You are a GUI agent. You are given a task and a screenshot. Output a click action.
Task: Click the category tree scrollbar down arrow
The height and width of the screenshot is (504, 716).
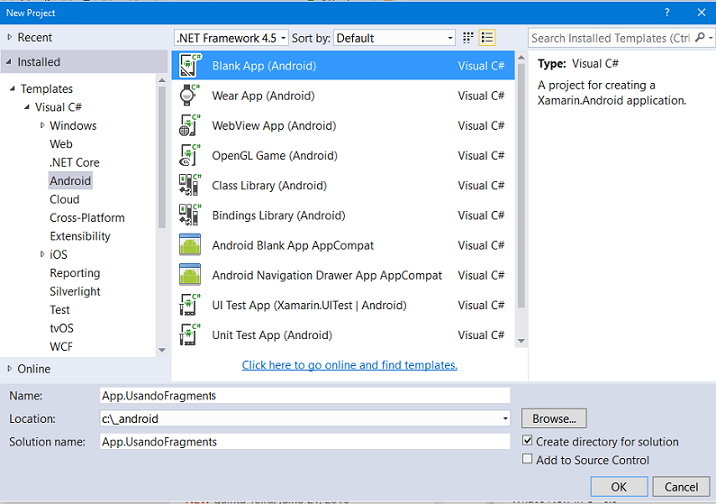click(162, 350)
